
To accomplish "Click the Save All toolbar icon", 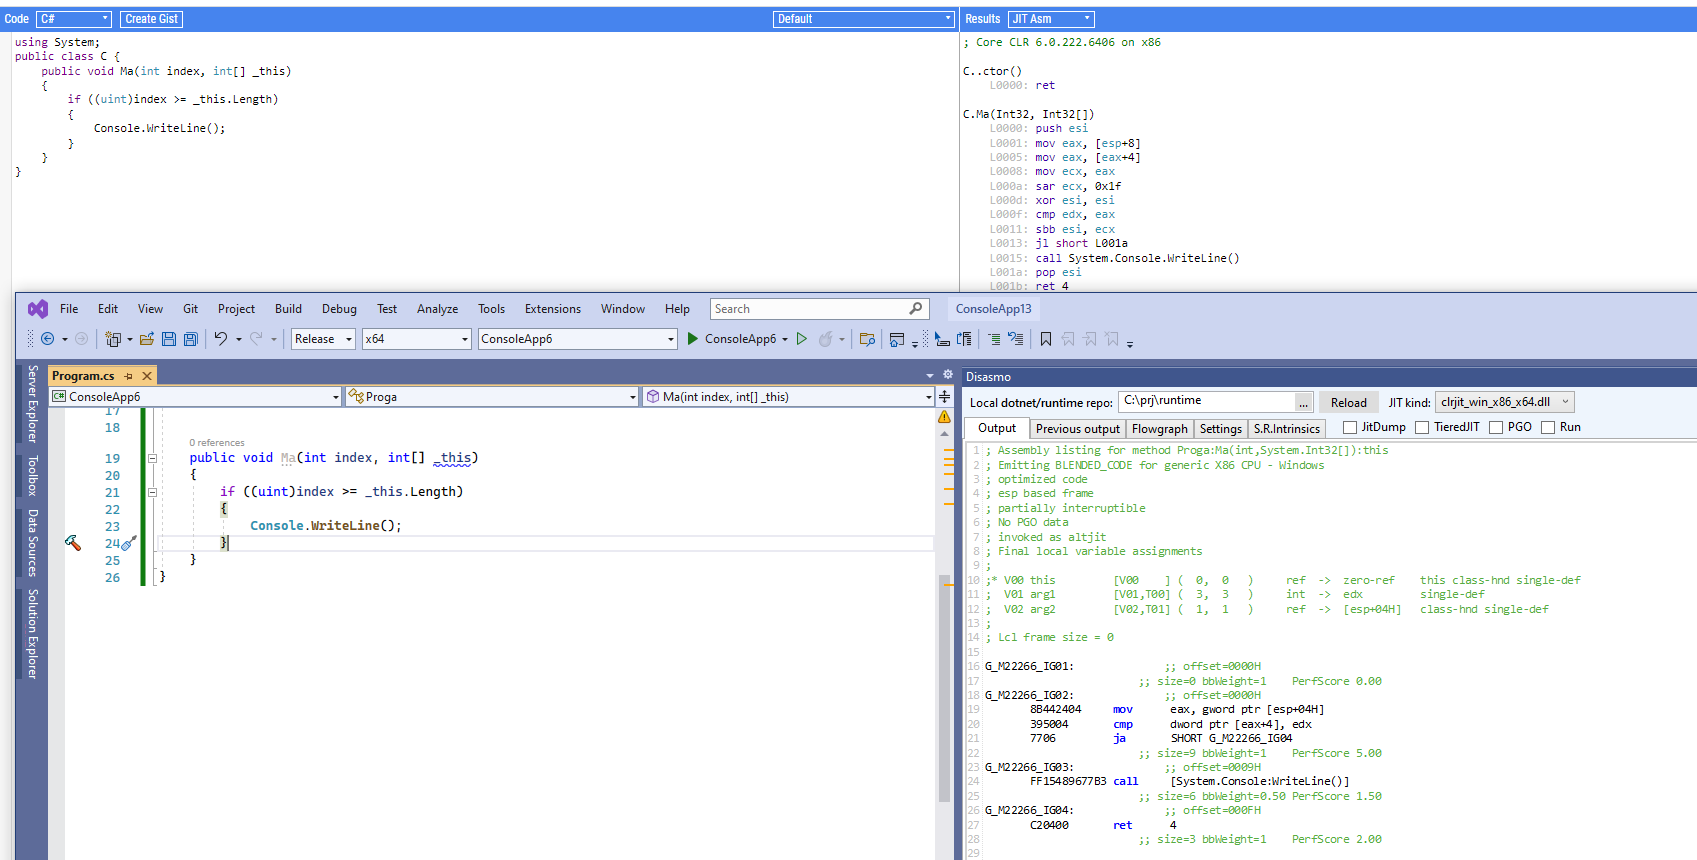I will [x=190, y=339].
